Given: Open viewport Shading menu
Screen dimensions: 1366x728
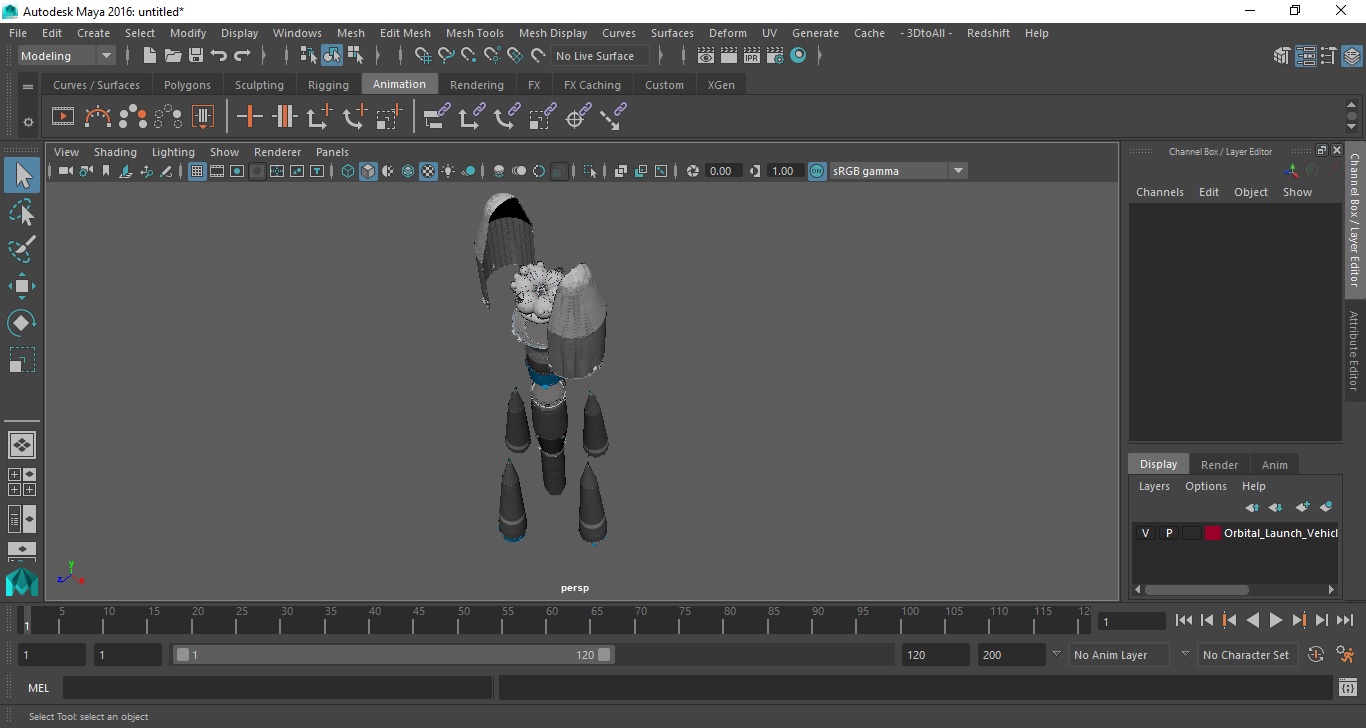Looking at the screenshot, I should point(115,152).
